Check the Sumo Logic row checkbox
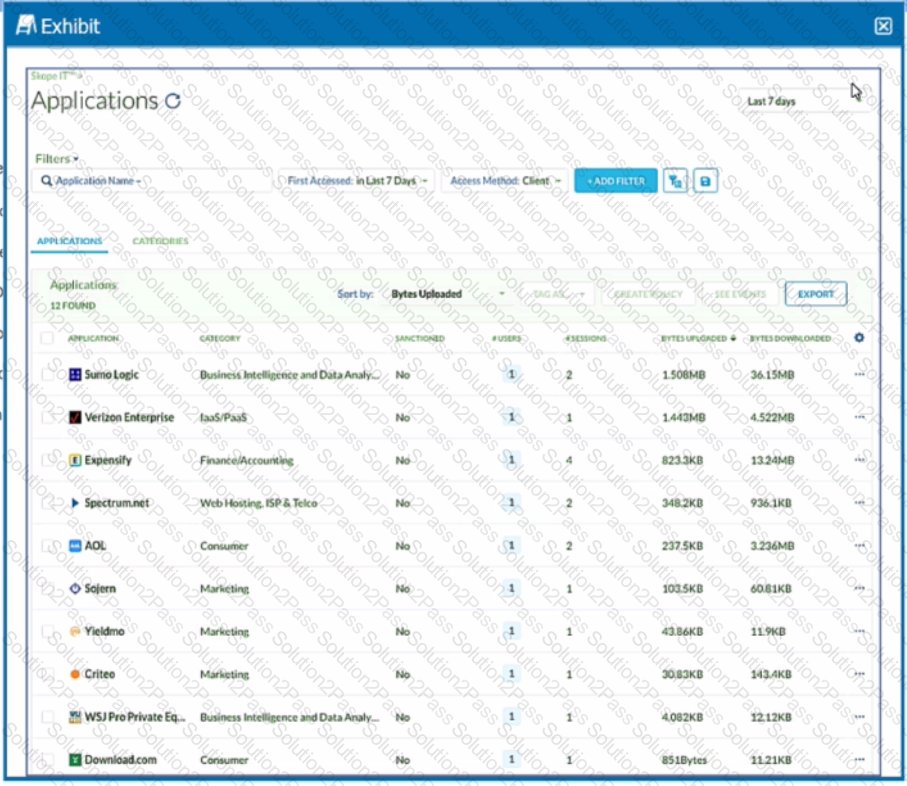The image size is (907, 786). (x=48, y=375)
